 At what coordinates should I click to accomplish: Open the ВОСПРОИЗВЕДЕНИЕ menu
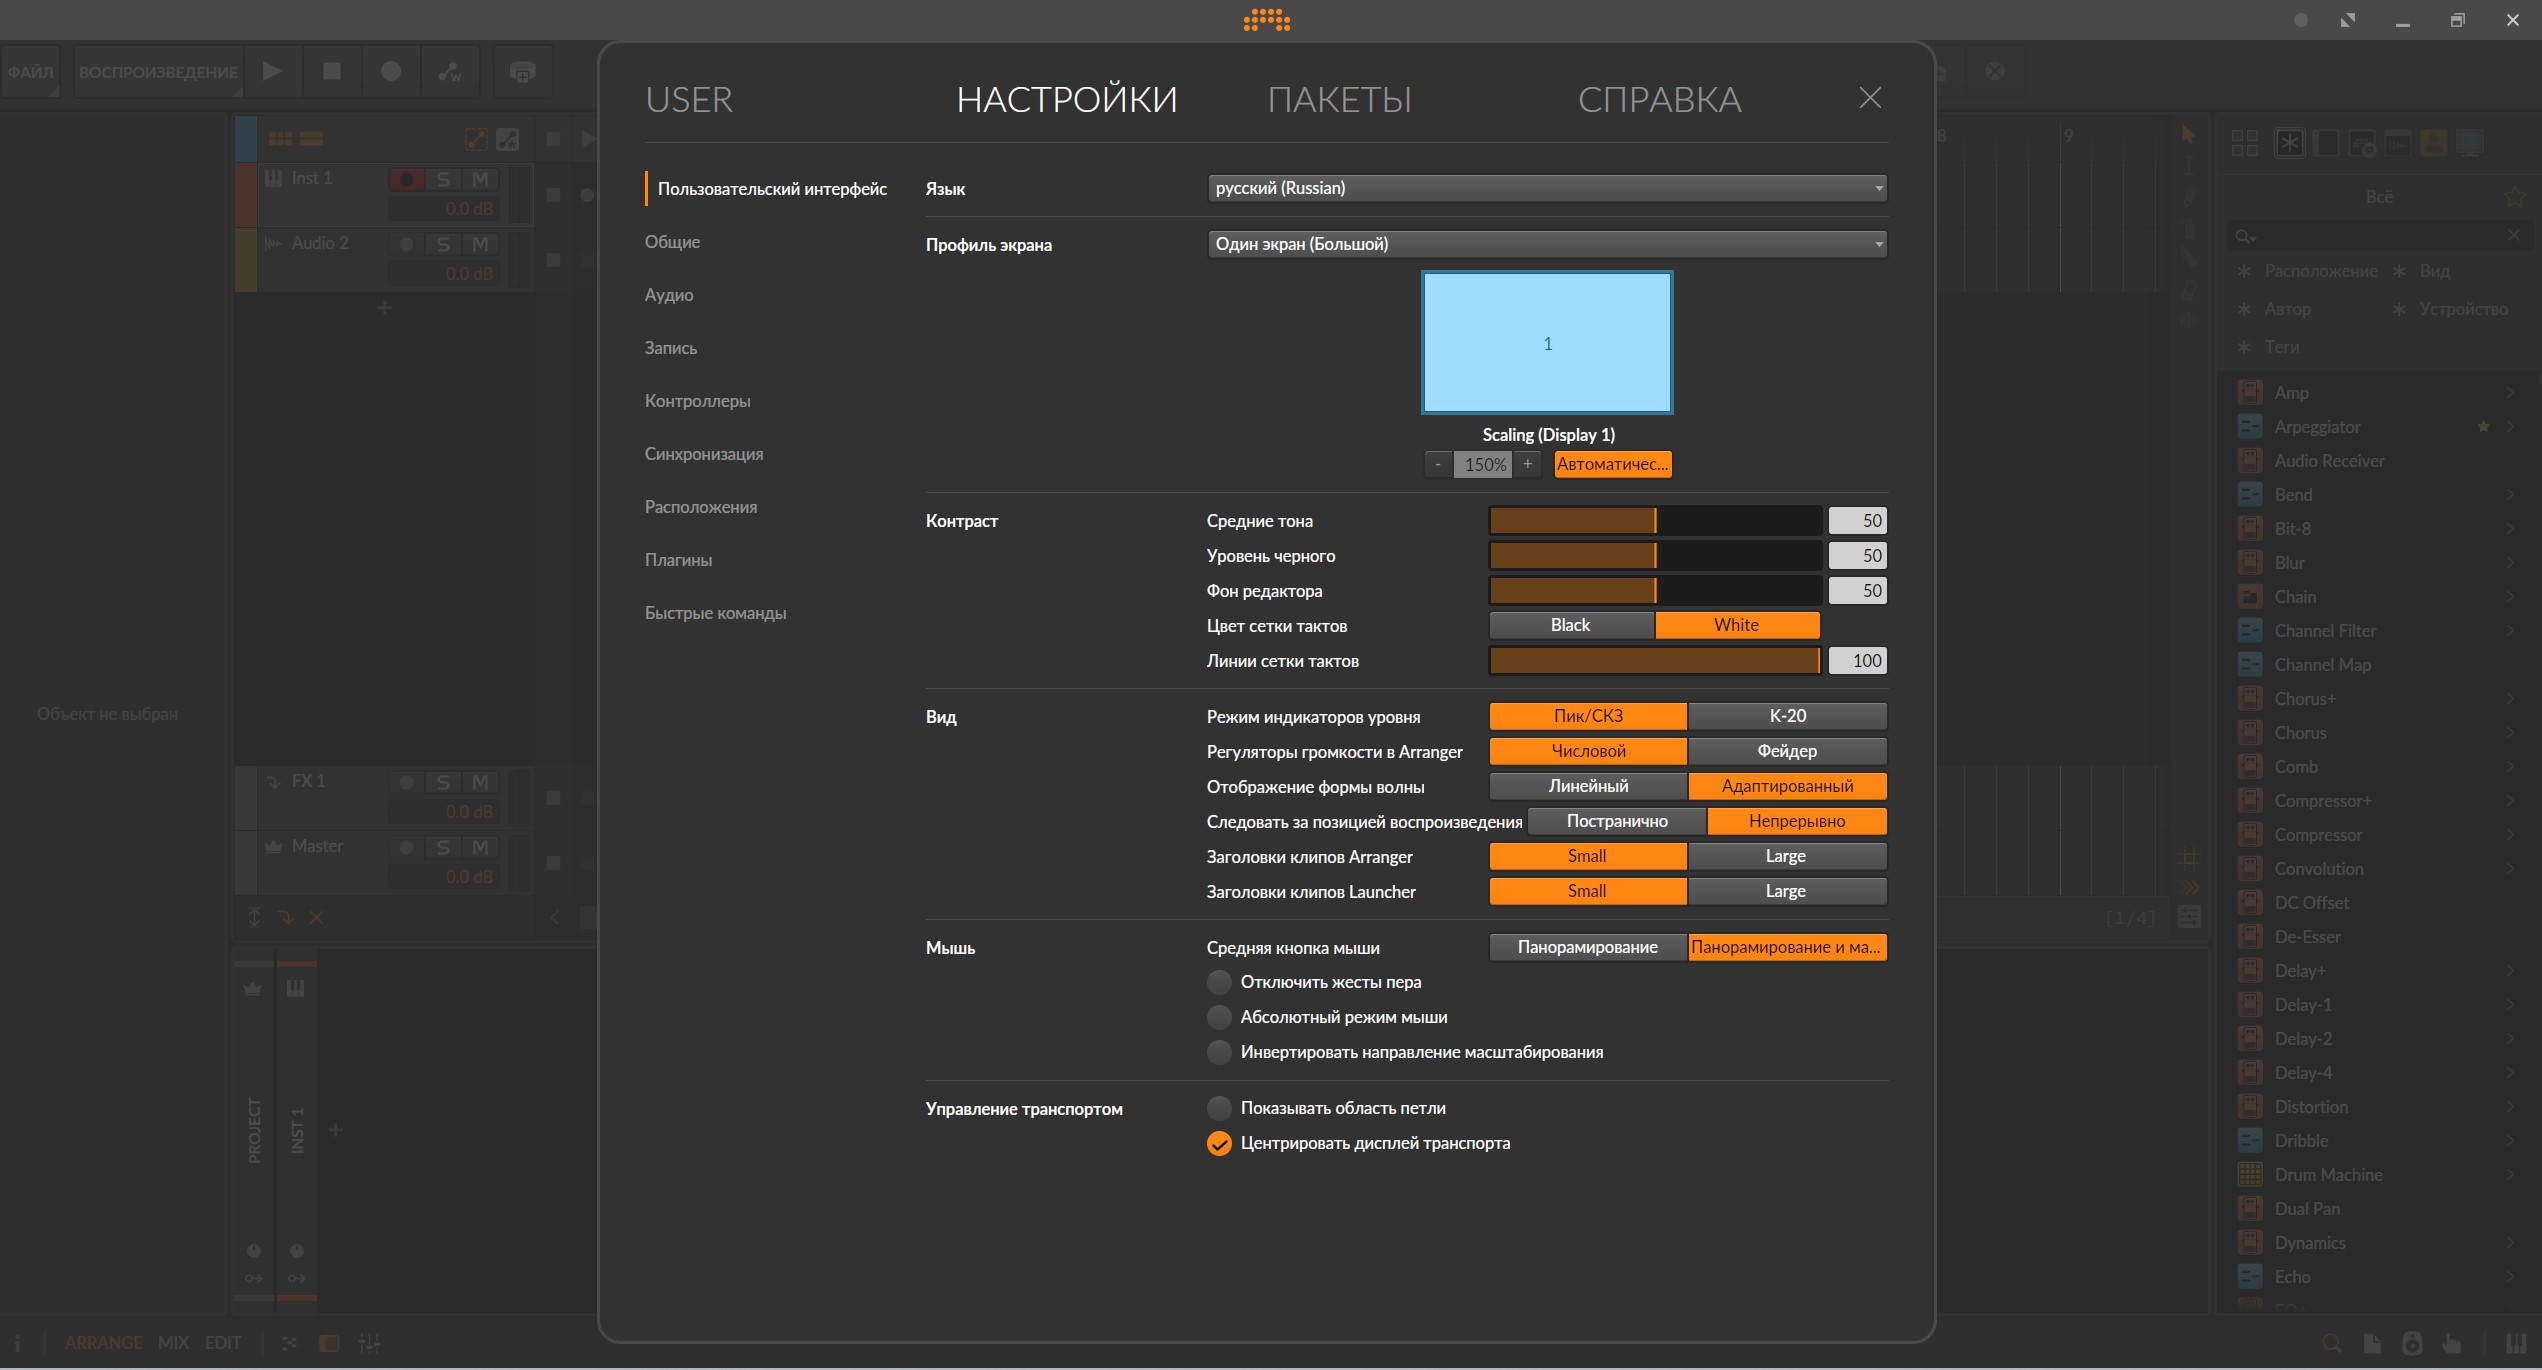tap(158, 72)
